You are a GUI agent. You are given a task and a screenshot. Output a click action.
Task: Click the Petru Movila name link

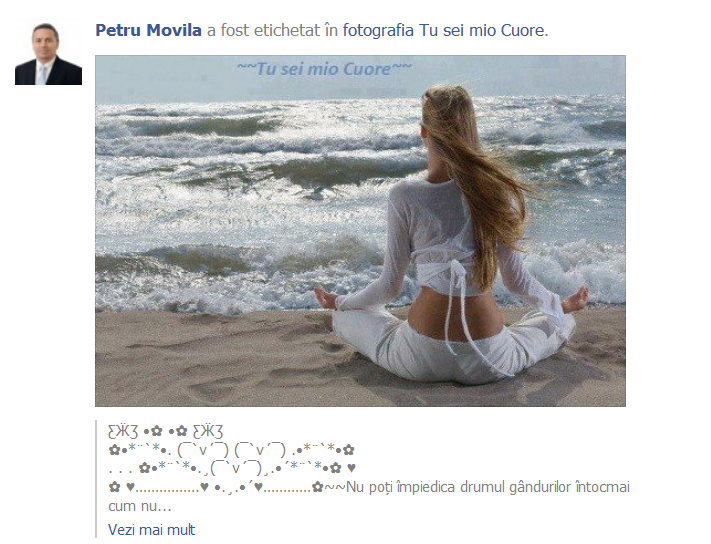coord(148,30)
